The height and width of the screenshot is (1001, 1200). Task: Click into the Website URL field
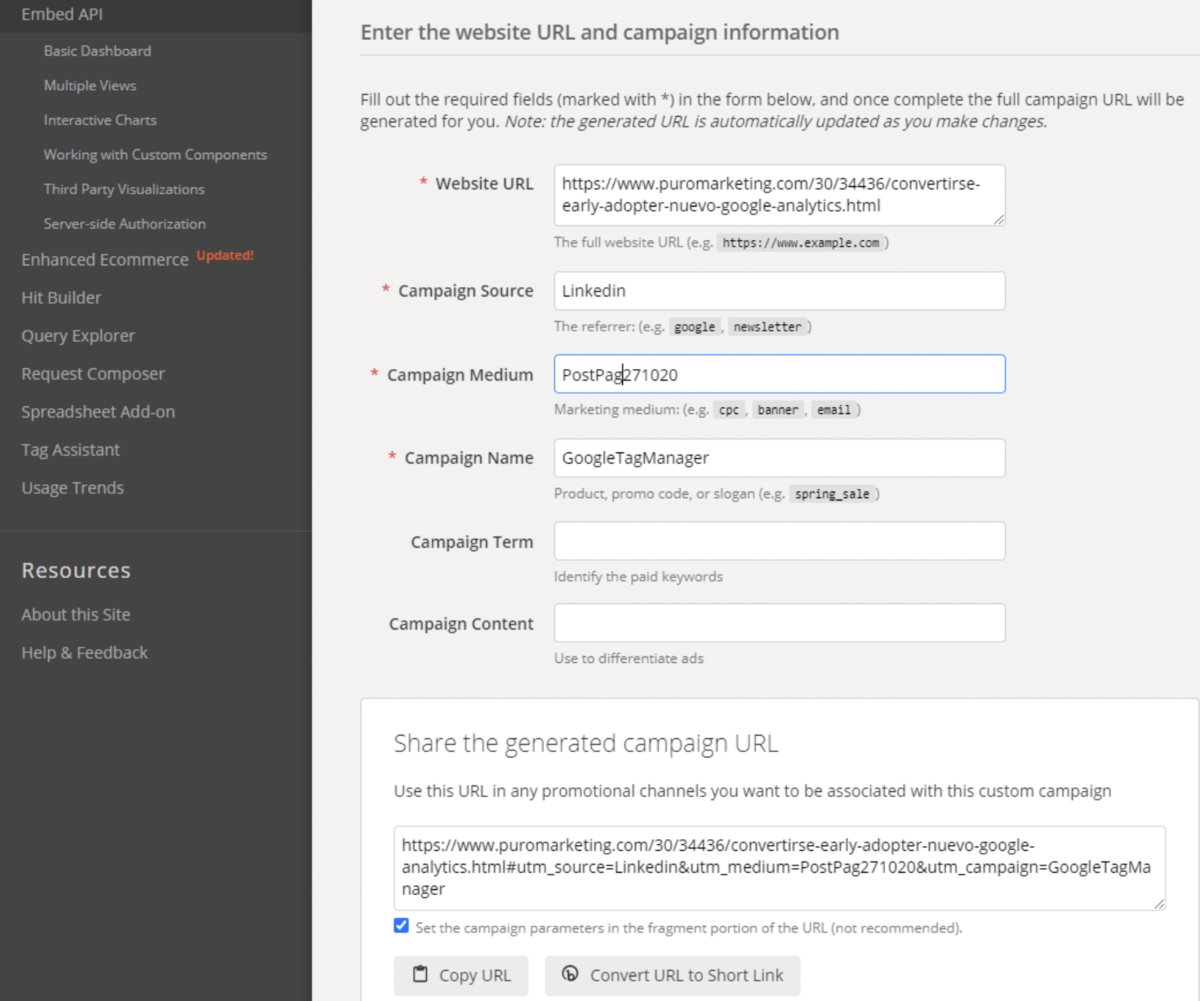click(x=780, y=195)
